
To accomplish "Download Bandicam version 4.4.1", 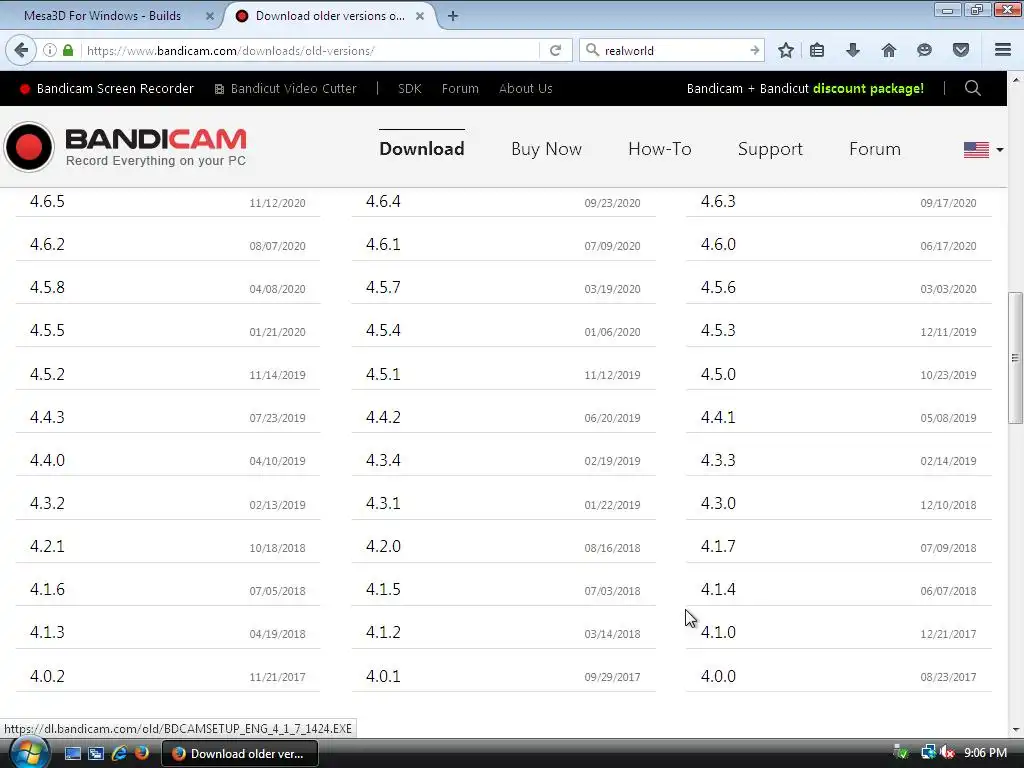I will 718,417.
